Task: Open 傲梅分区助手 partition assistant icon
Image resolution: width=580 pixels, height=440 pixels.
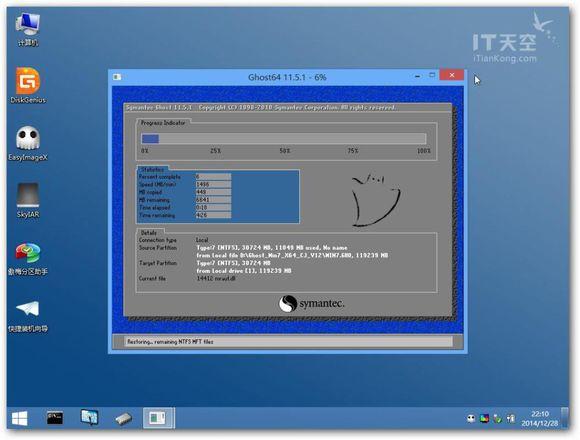Action: (x=28, y=259)
